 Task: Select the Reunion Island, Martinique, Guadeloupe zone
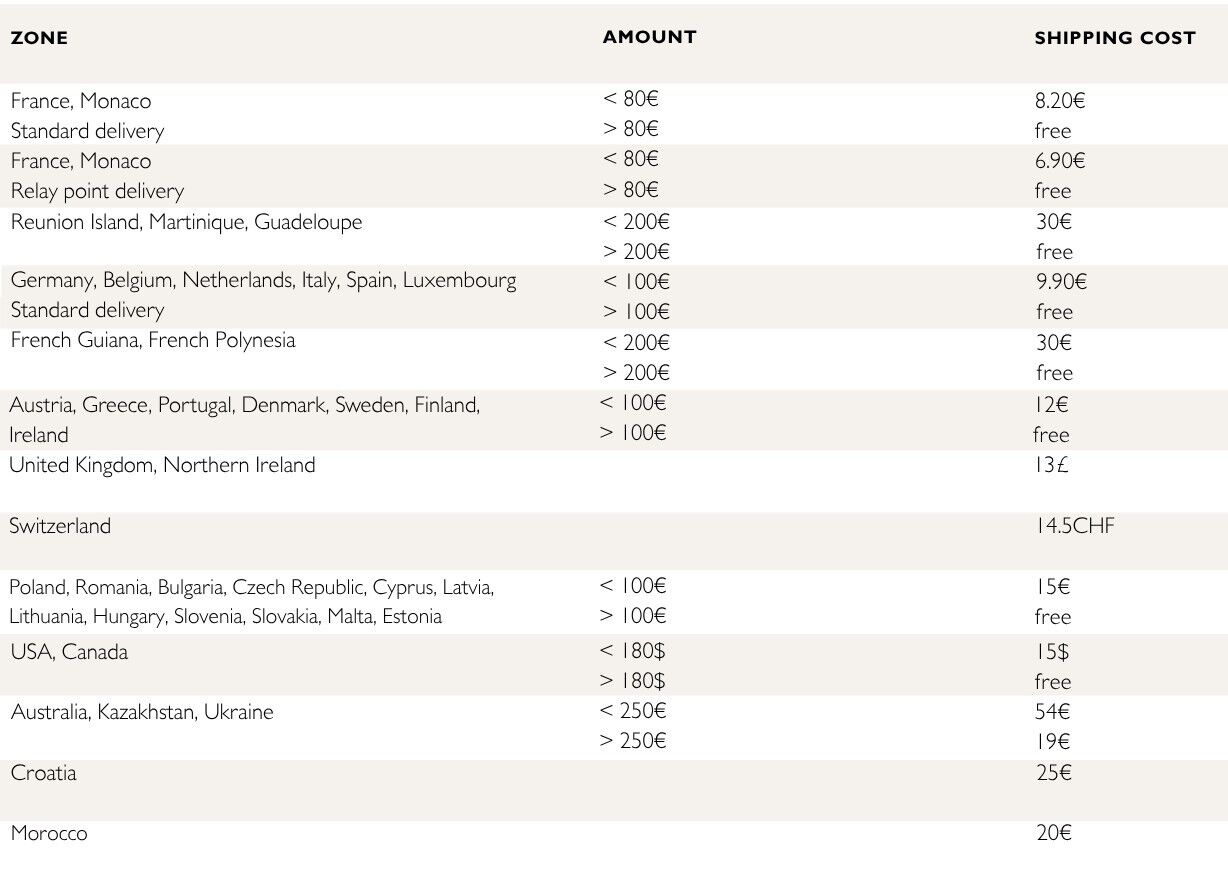[186, 222]
